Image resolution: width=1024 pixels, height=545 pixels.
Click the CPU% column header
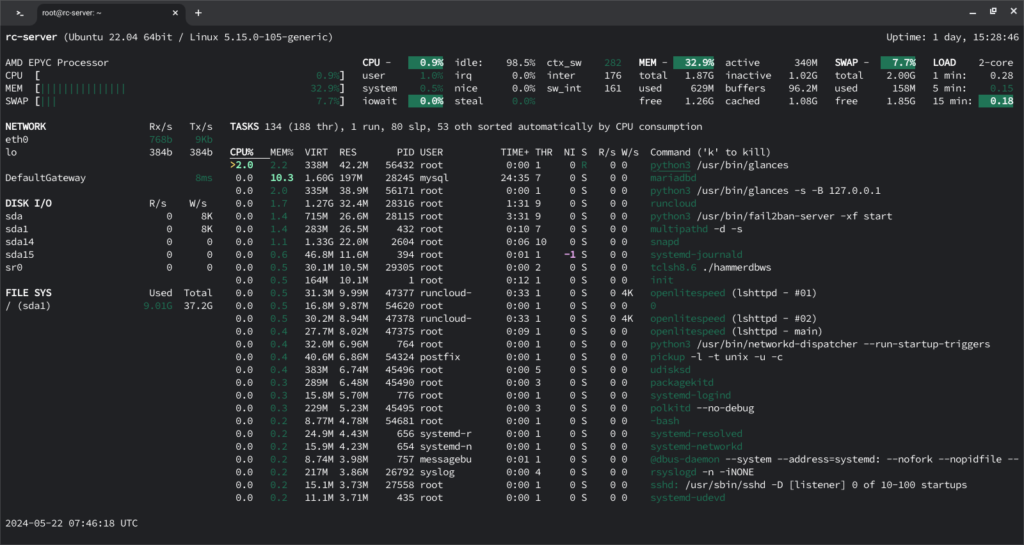coord(242,153)
